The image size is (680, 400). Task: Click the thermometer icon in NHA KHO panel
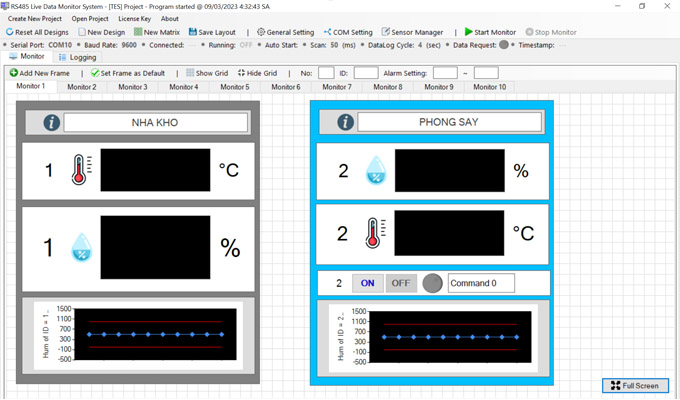tap(80, 170)
